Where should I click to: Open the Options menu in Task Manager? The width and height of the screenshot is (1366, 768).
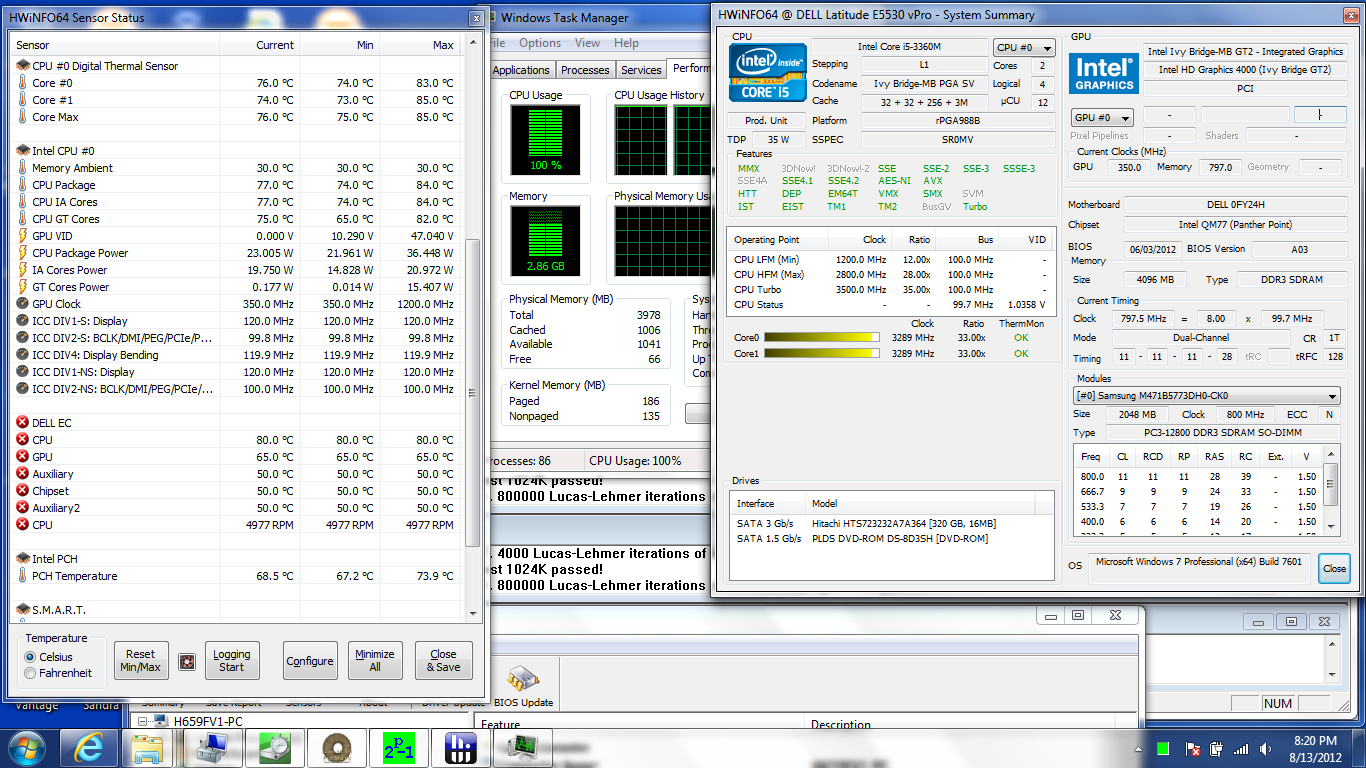click(x=540, y=43)
